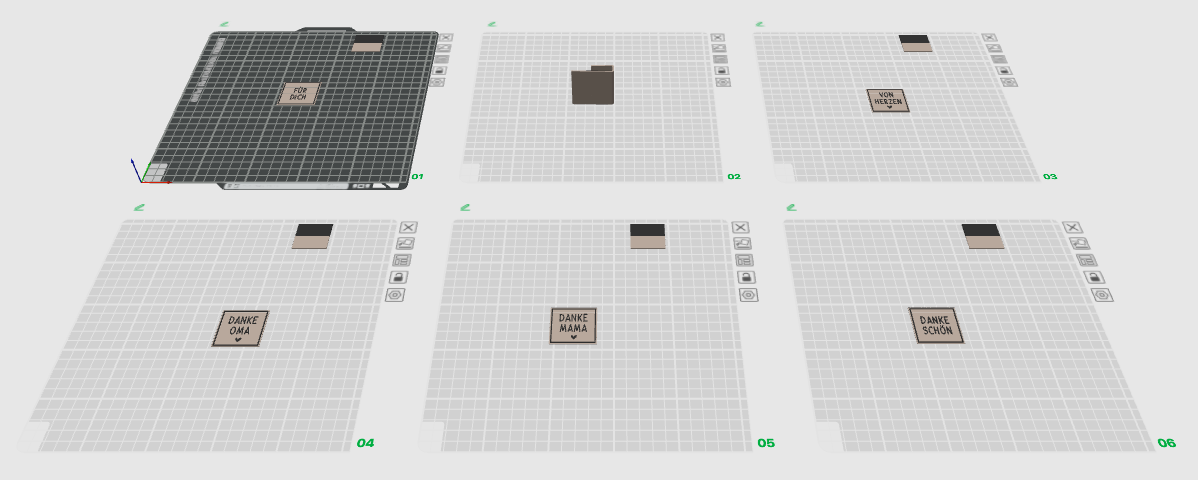Image resolution: width=1198 pixels, height=480 pixels.
Task: Toggle the lock on plate 06
Action: pos(1094,277)
